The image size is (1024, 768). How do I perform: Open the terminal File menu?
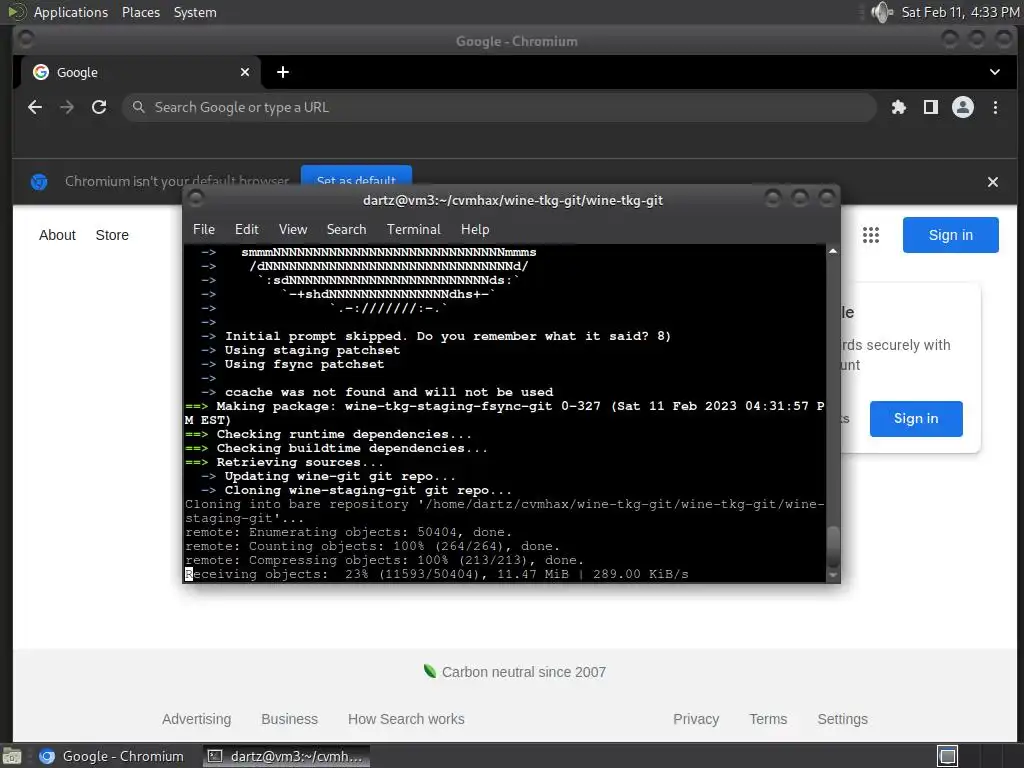204,229
